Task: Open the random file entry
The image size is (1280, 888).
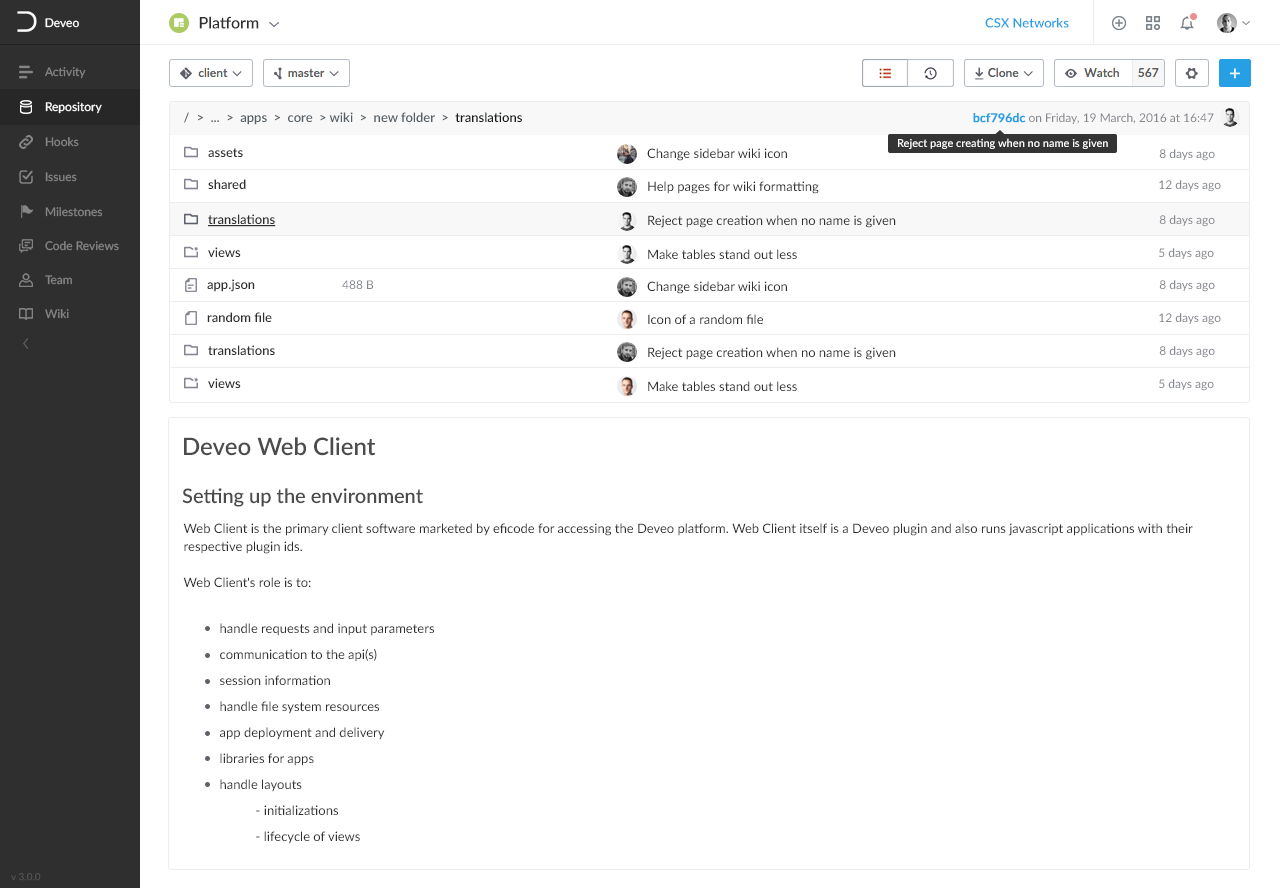Action: point(239,318)
